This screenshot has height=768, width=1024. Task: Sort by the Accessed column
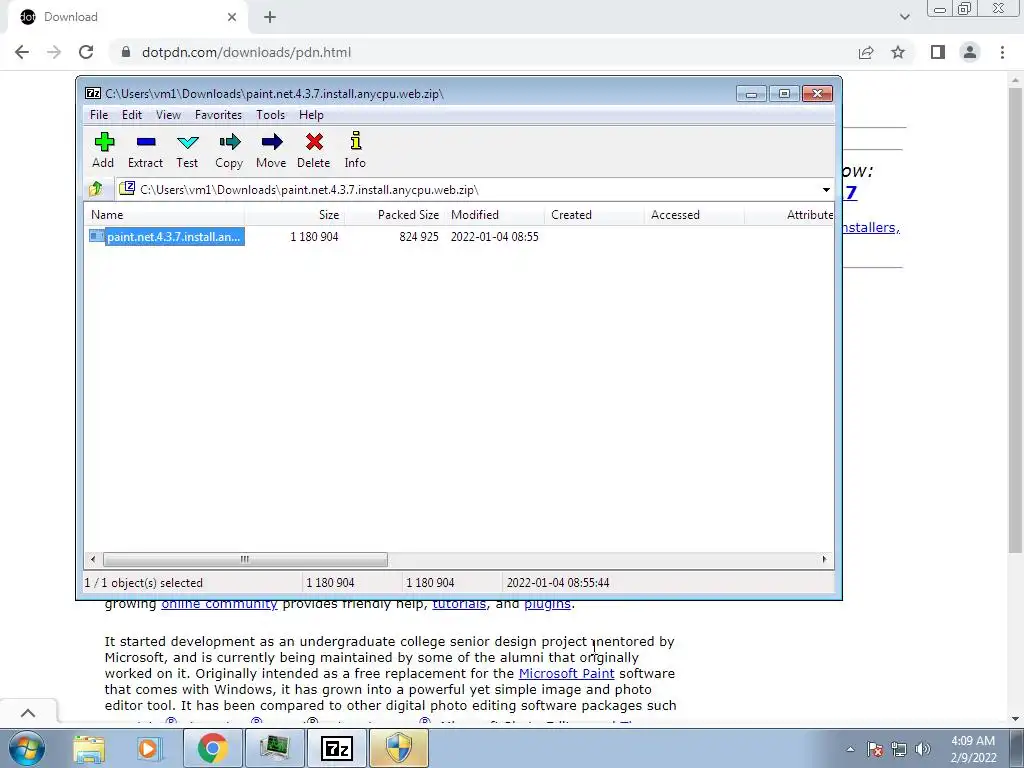694,215
